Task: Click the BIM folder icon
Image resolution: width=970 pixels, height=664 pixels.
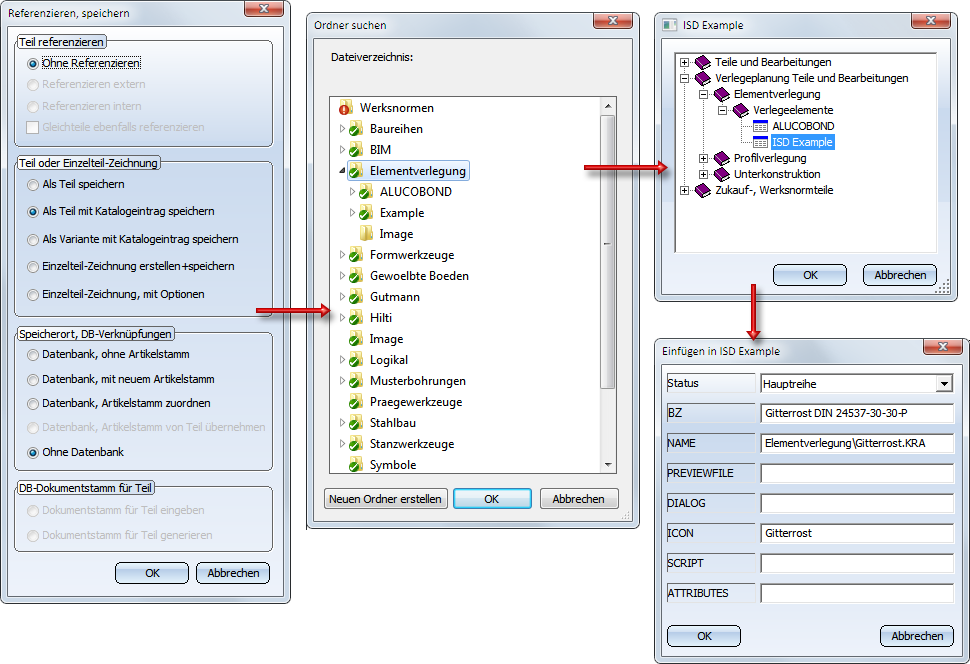Action: (356, 150)
